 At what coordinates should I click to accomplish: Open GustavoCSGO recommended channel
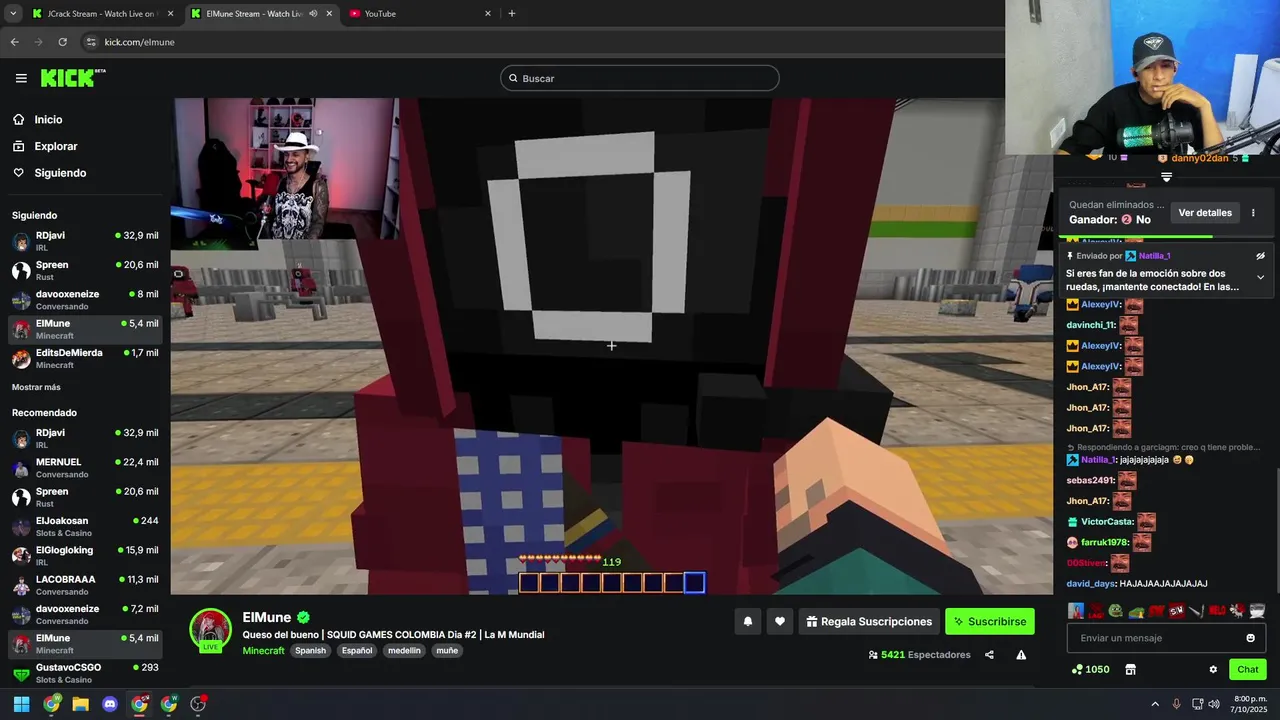pos(85,673)
